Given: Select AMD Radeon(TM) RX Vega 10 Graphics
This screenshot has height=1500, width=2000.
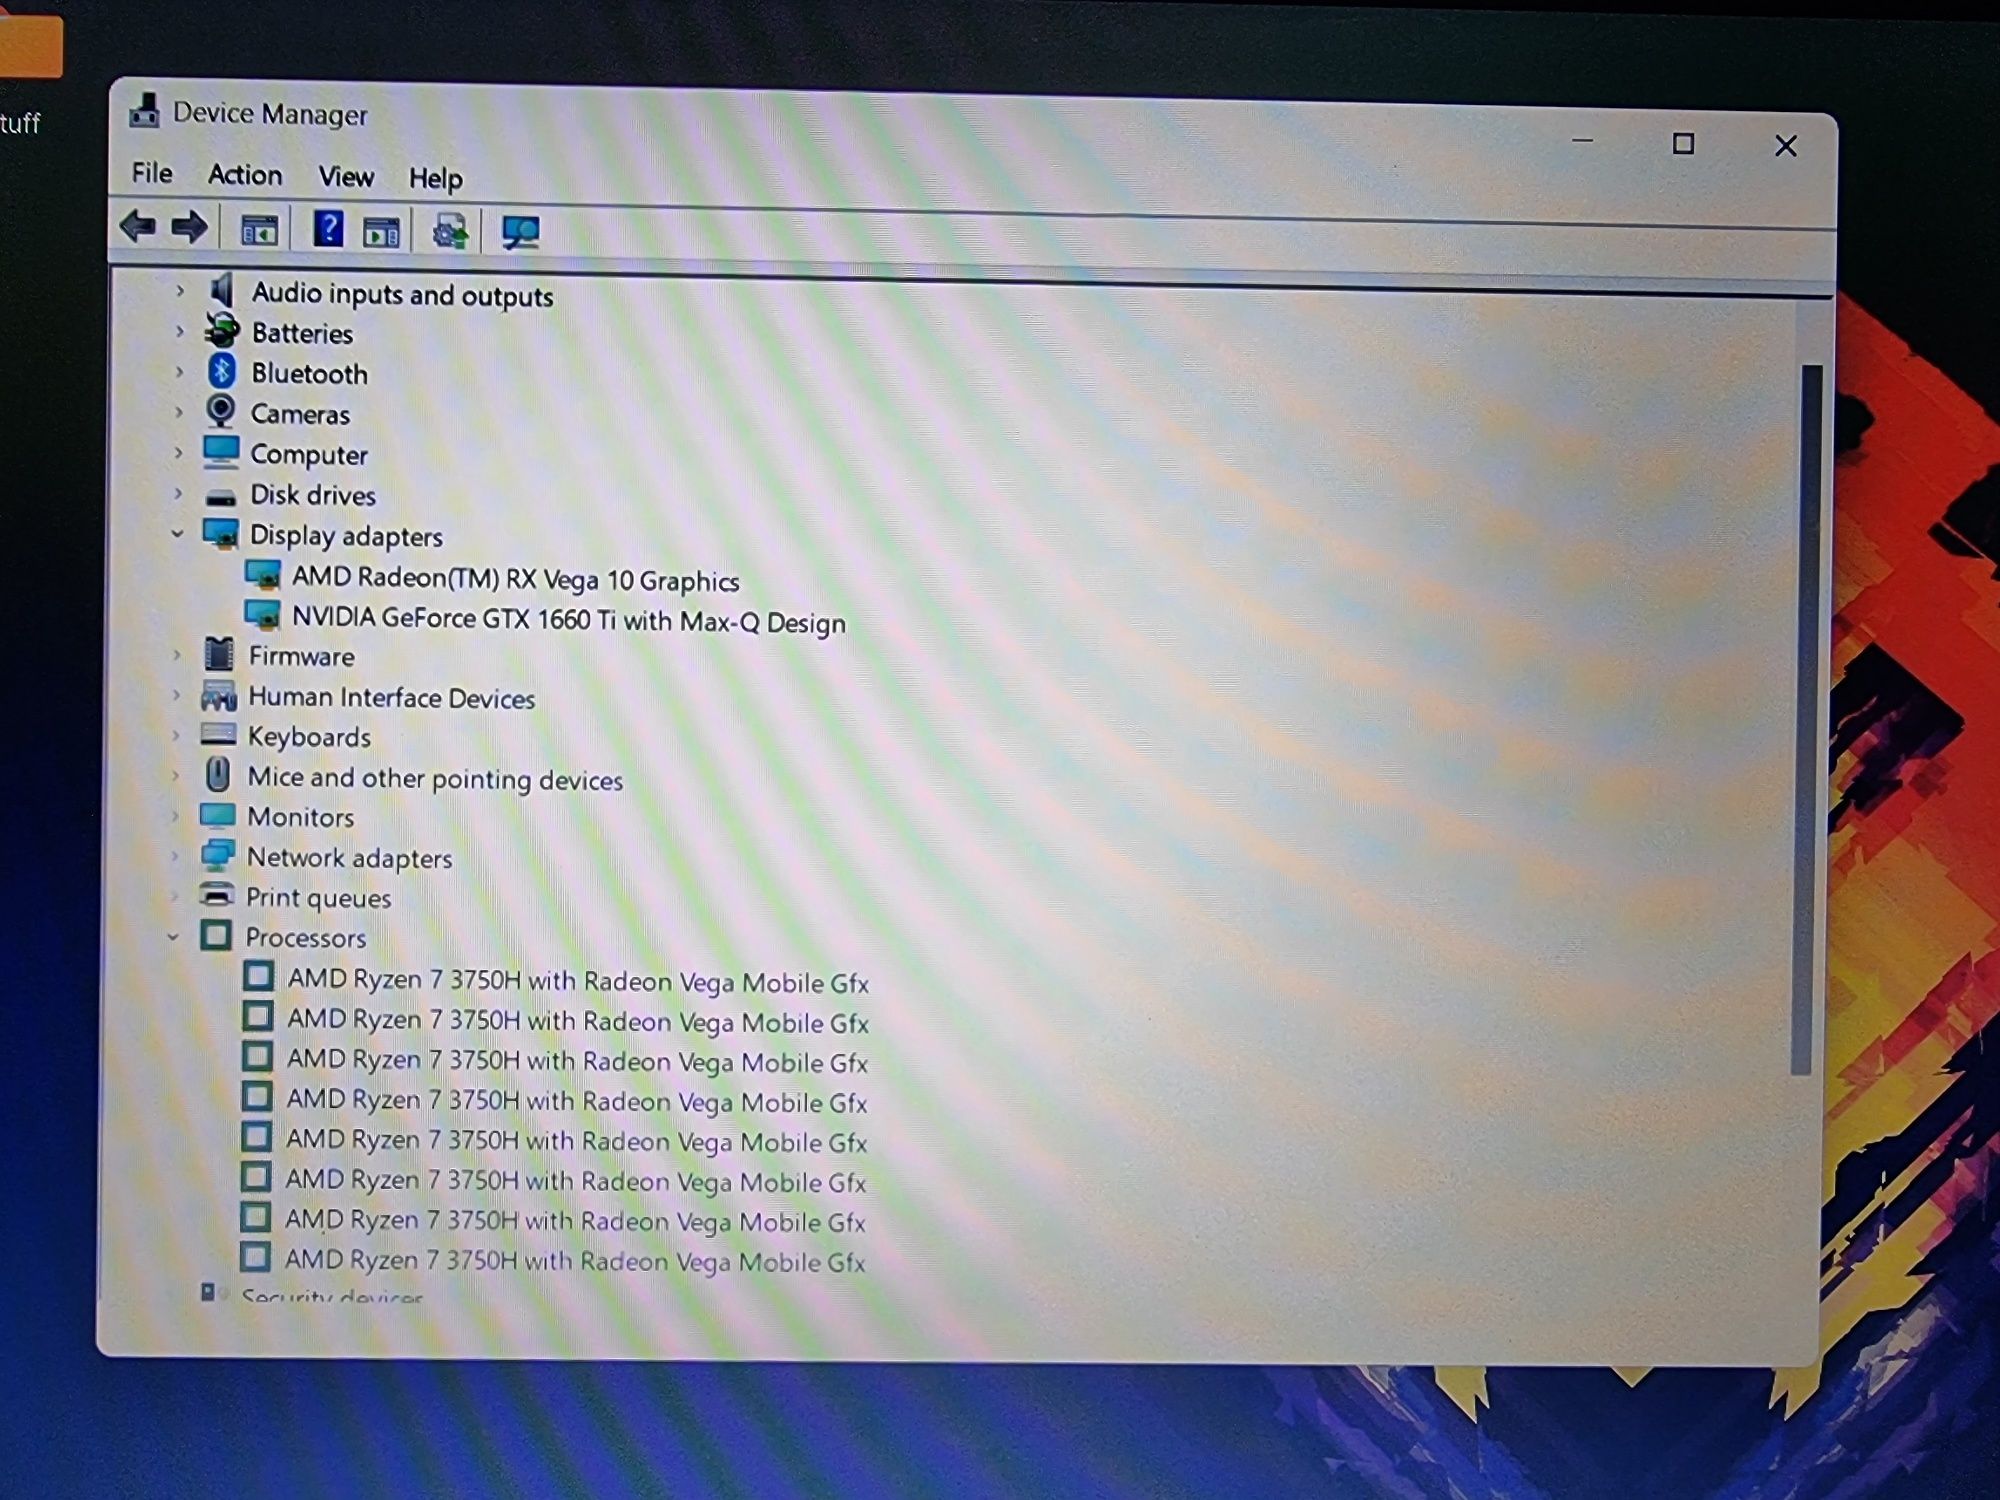Looking at the screenshot, I should 515,579.
